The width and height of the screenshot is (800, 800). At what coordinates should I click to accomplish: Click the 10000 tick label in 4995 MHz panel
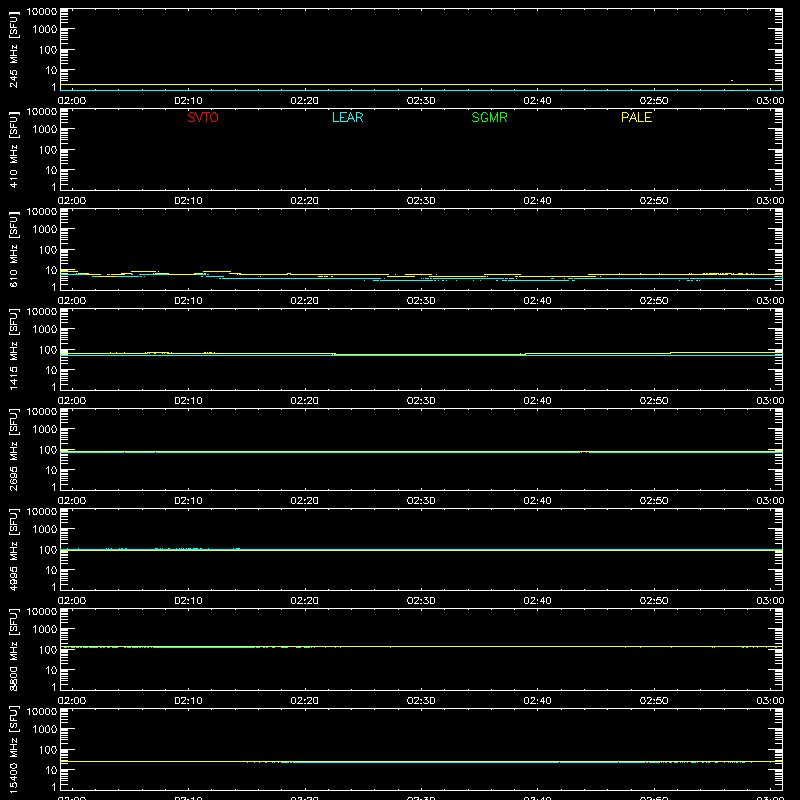point(42,512)
